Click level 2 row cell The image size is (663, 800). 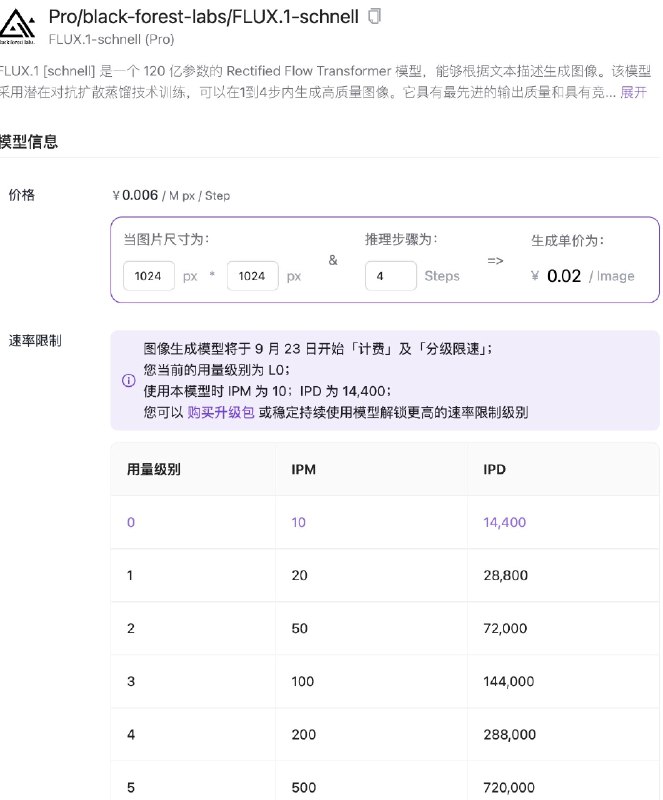tap(131, 629)
